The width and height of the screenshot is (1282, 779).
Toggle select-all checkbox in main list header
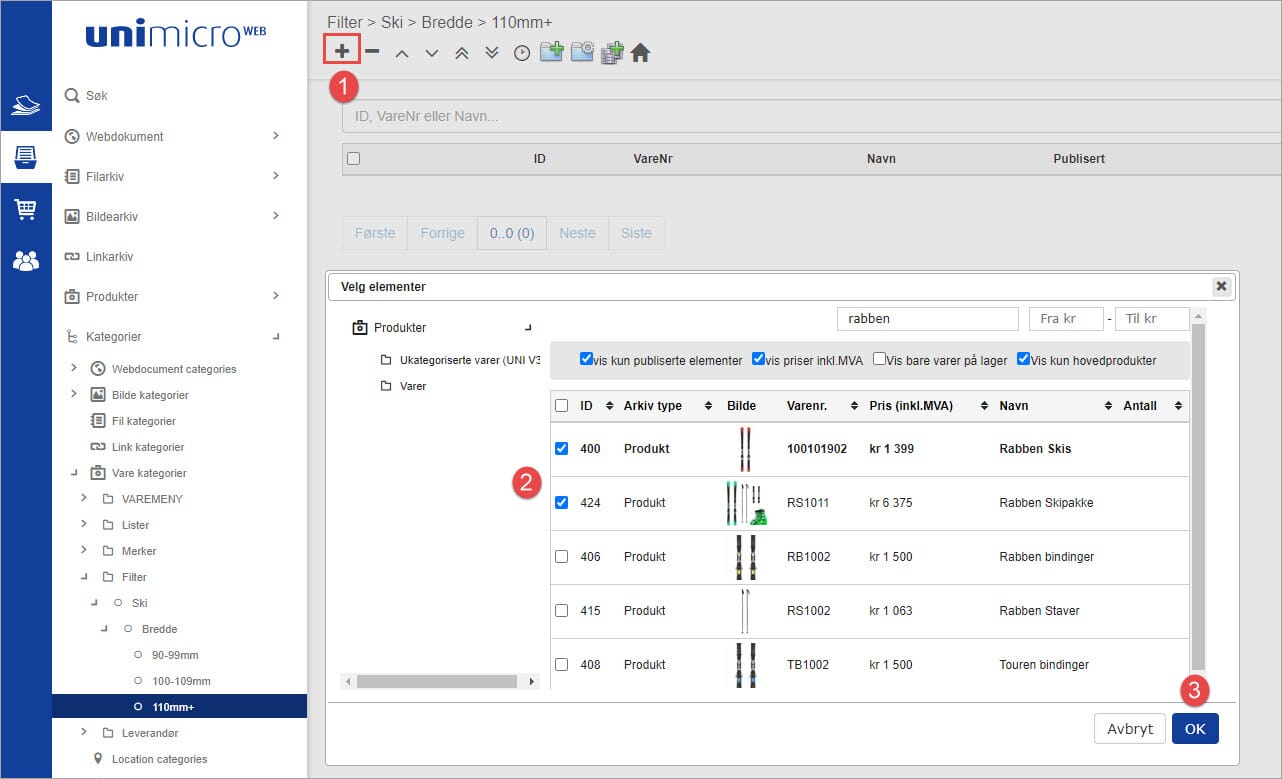tap(353, 158)
